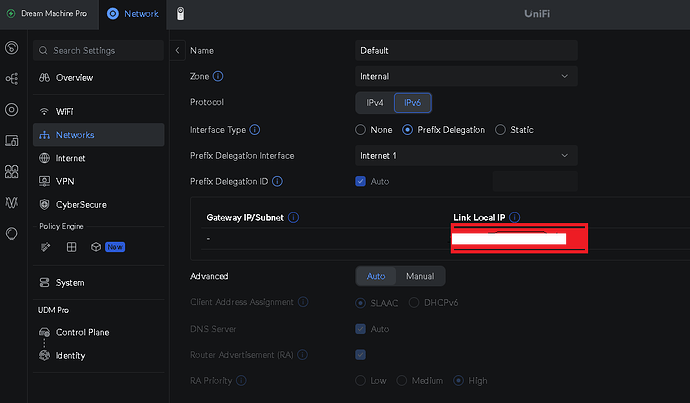Open CyberSecure settings
690x403 pixels.
click(80, 204)
